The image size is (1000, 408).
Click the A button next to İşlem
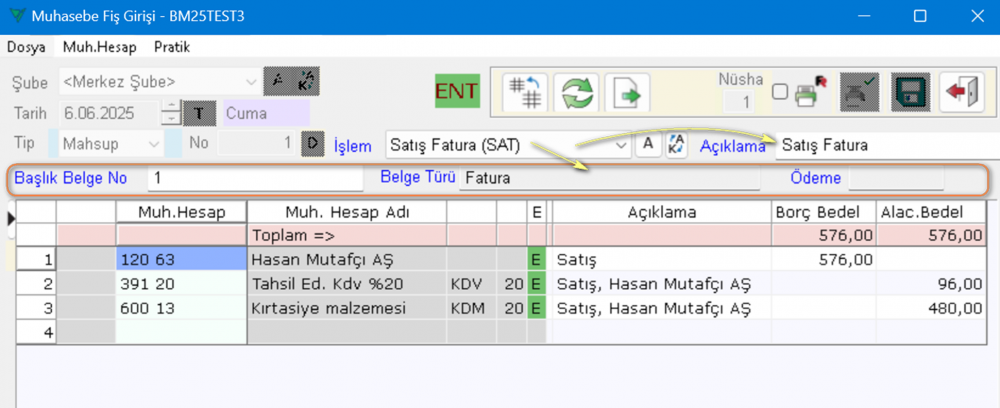click(x=648, y=144)
